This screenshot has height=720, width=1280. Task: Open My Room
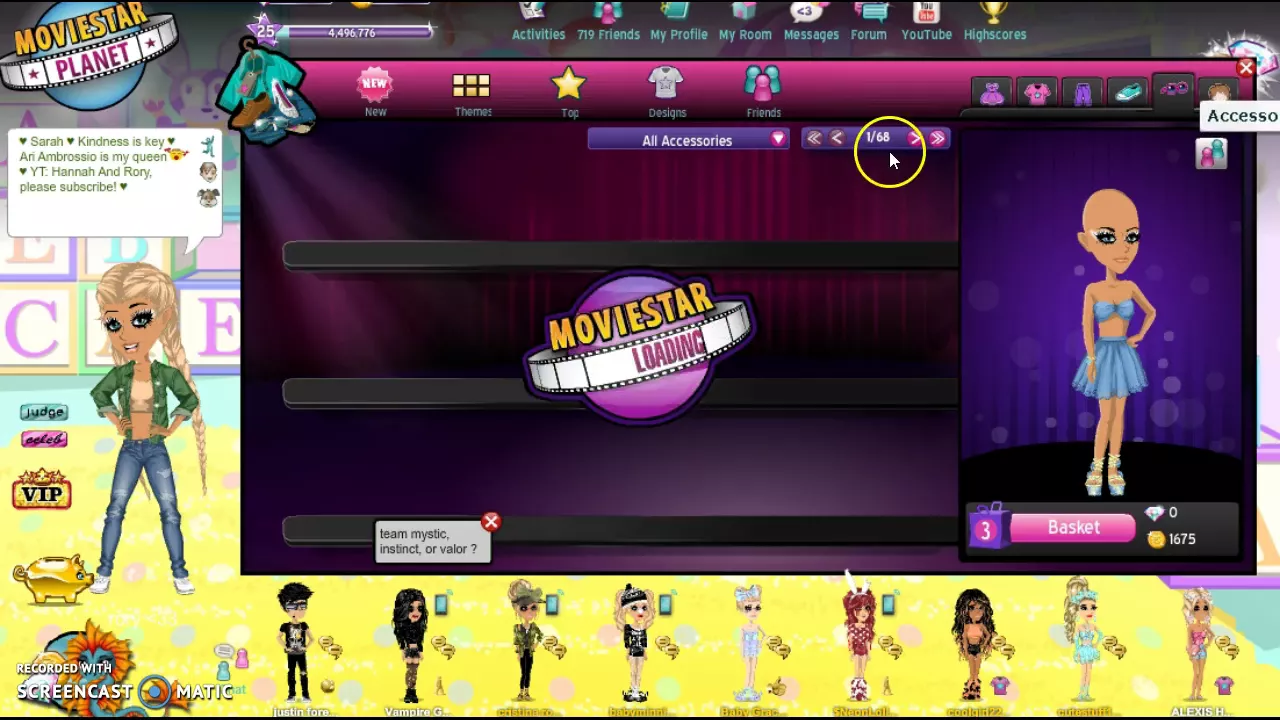(745, 22)
